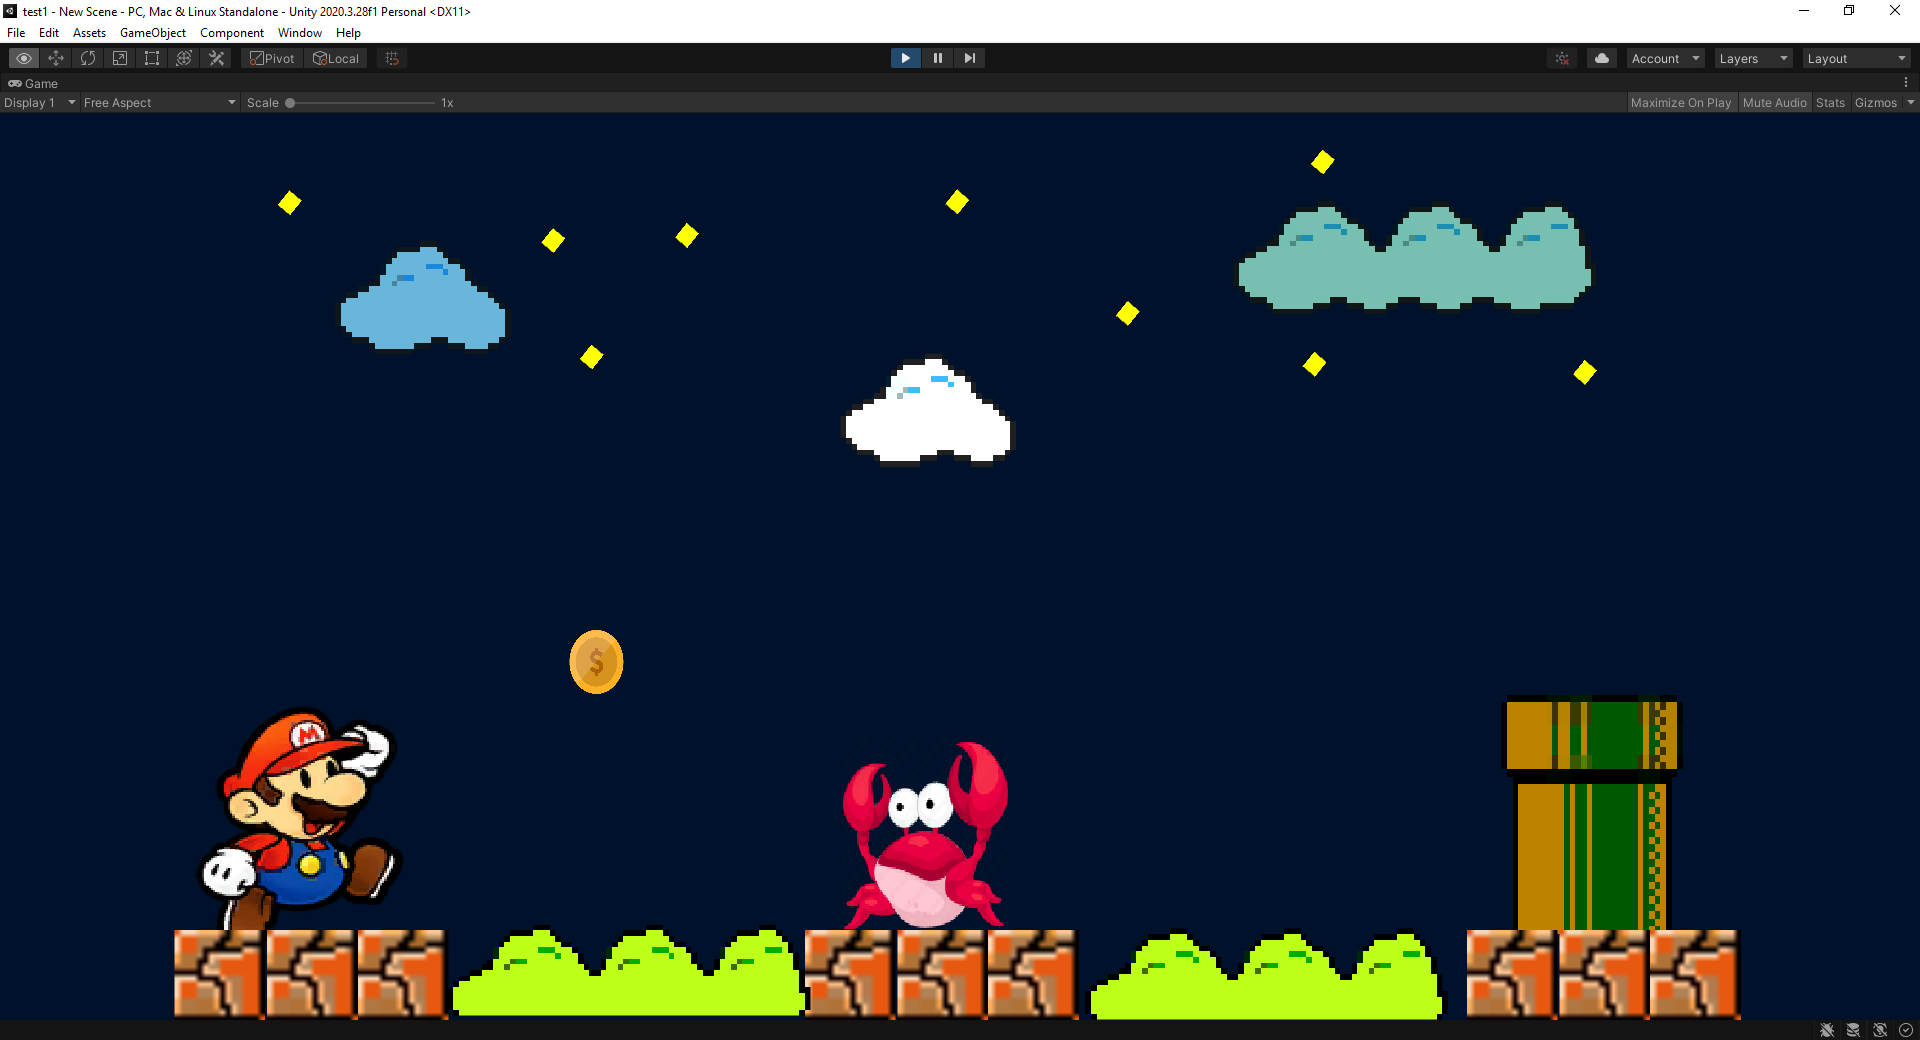Open the Layout dropdown
Image resolution: width=1920 pixels, height=1040 pixels.
tap(1856, 58)
